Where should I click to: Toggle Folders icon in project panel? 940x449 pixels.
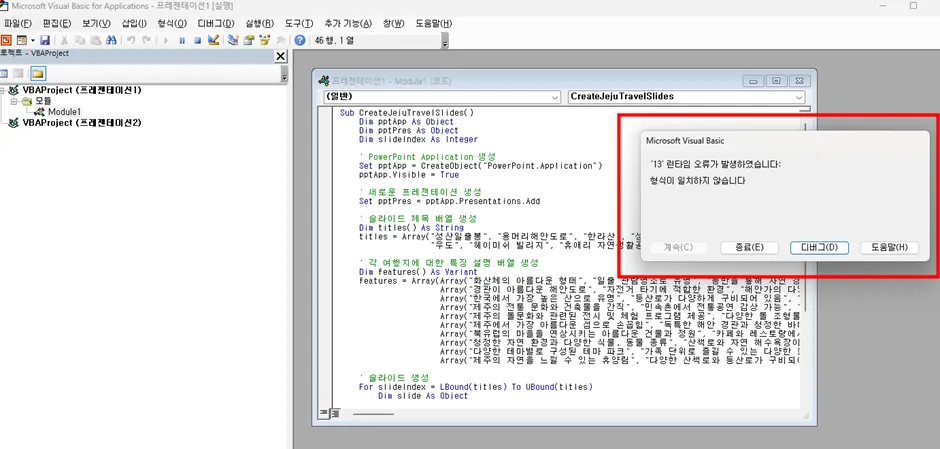(38, 74)
